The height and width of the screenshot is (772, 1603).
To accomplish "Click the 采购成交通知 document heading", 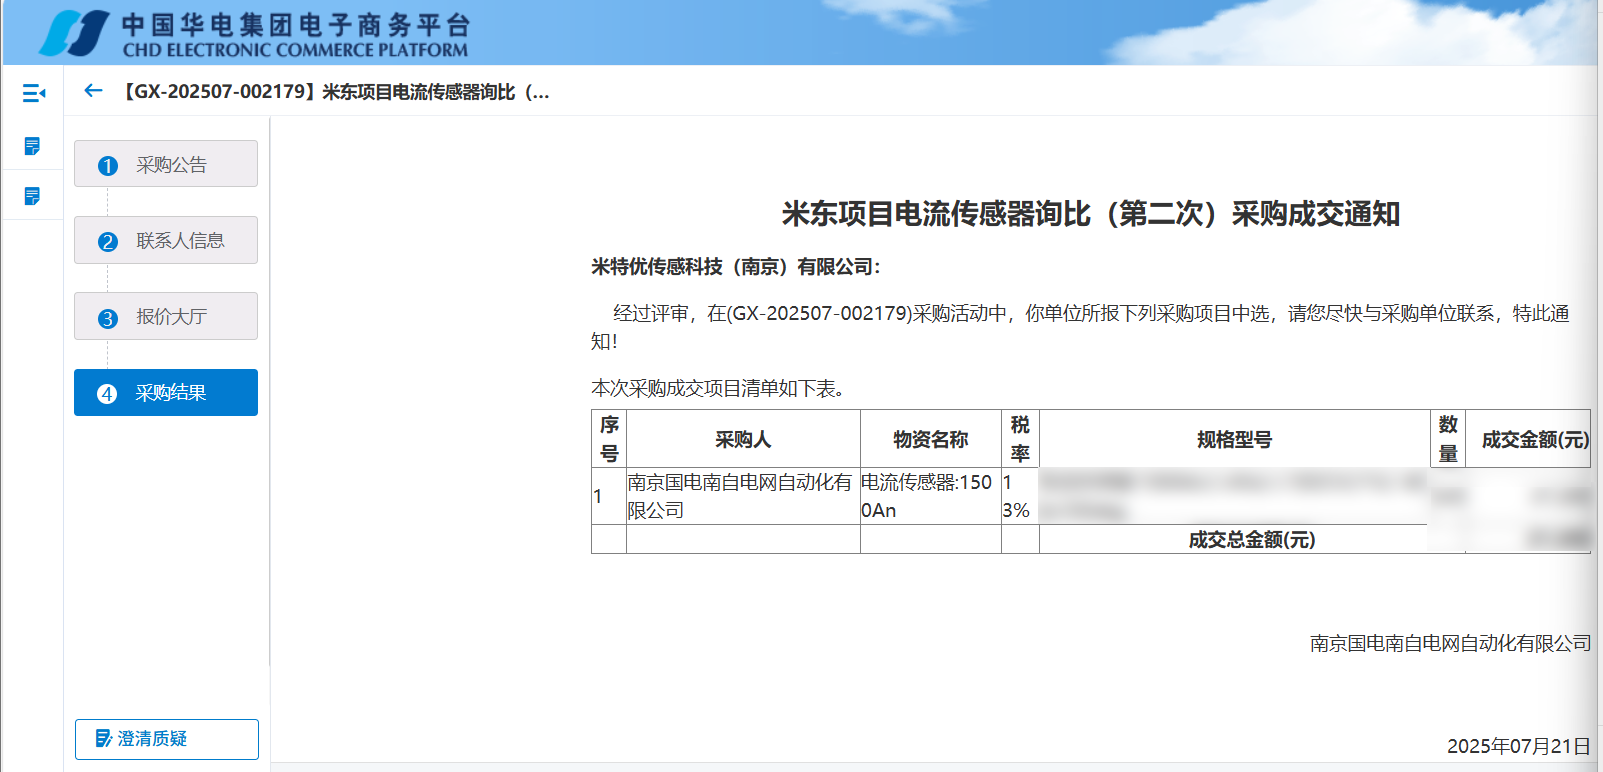I will pyautogui.click(x=1090, y=214).
